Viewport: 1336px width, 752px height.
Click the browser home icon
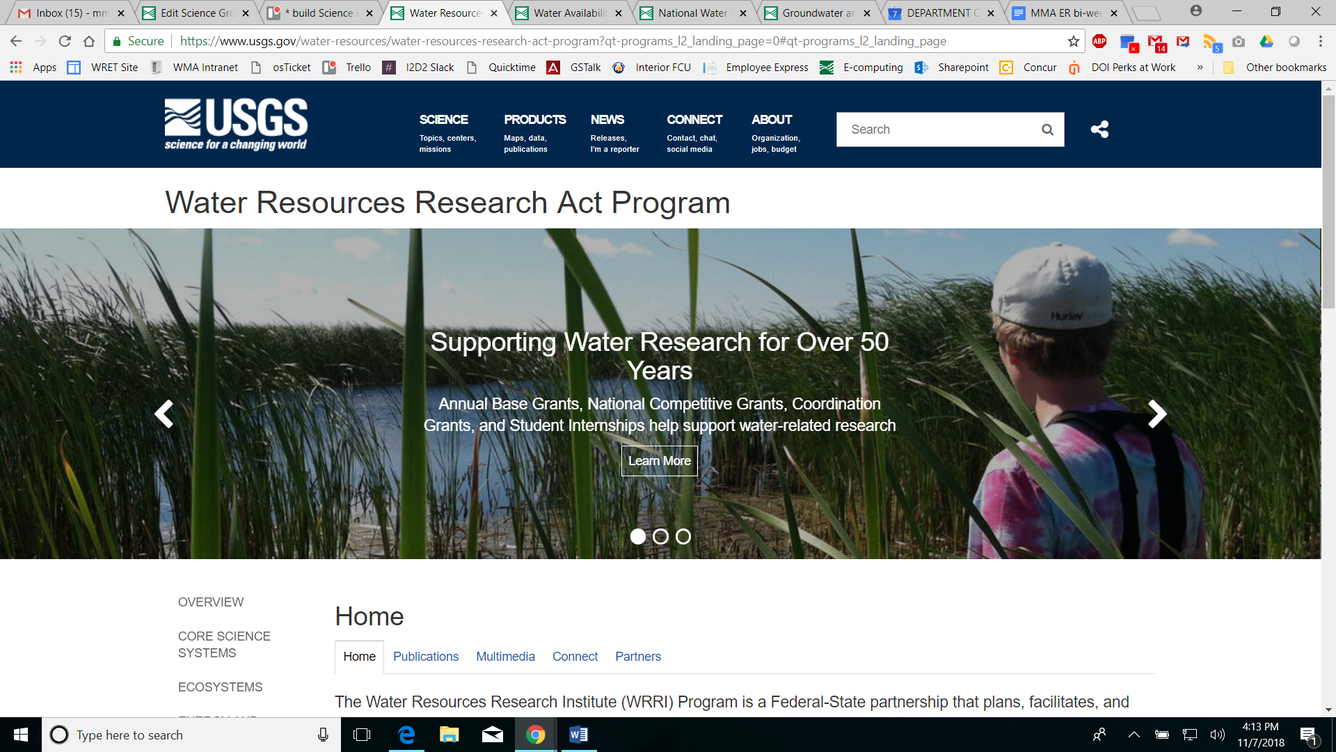[89, 41]
